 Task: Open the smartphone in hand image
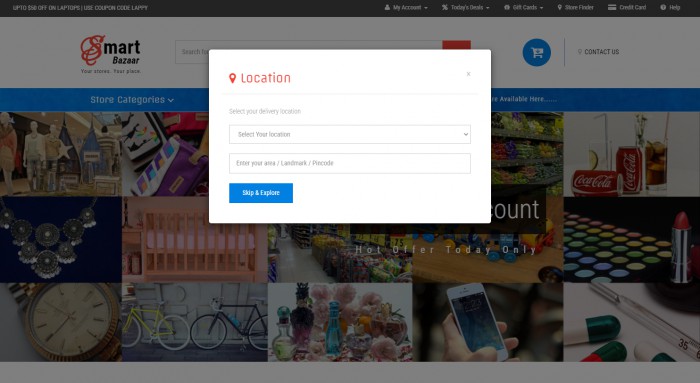click(x=488, y=322)
